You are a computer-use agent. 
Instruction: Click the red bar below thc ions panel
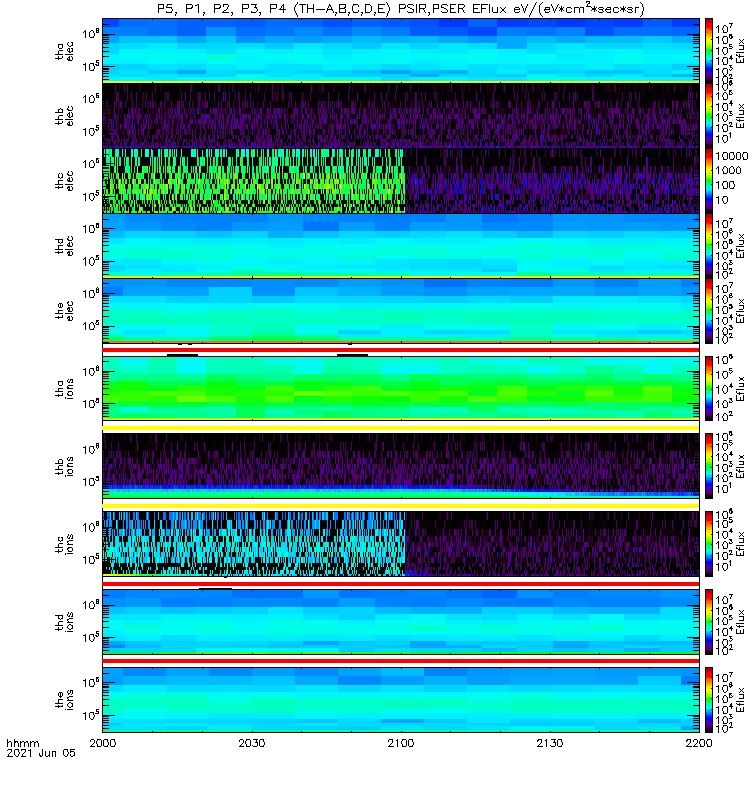401,584
